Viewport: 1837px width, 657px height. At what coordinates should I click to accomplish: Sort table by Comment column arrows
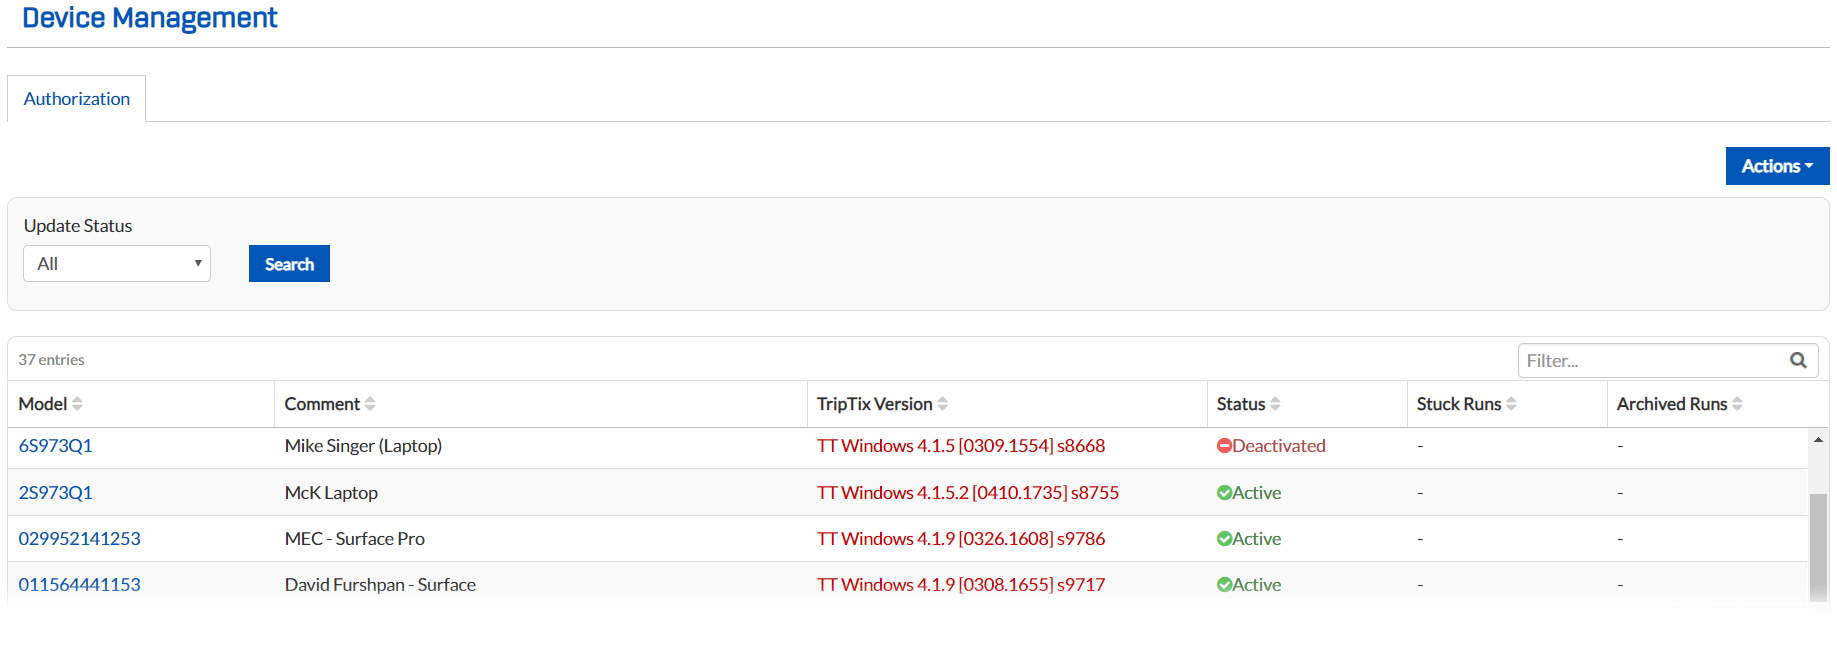(370, 404)
